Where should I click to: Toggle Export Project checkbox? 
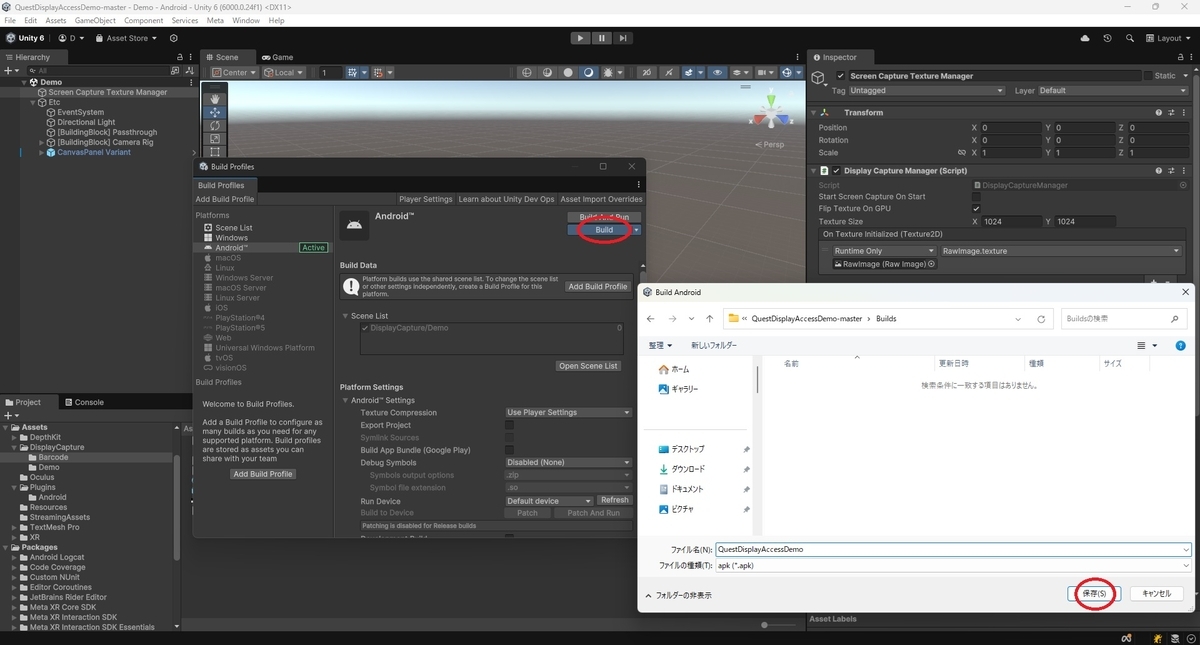click(x=509, y=425)
